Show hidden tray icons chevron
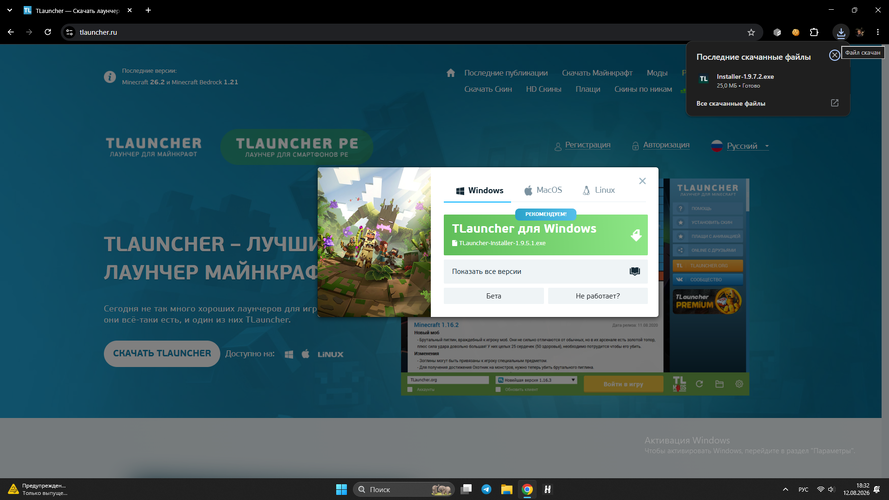This screenshot has height=500, width=889. click(x=785, y=489)
